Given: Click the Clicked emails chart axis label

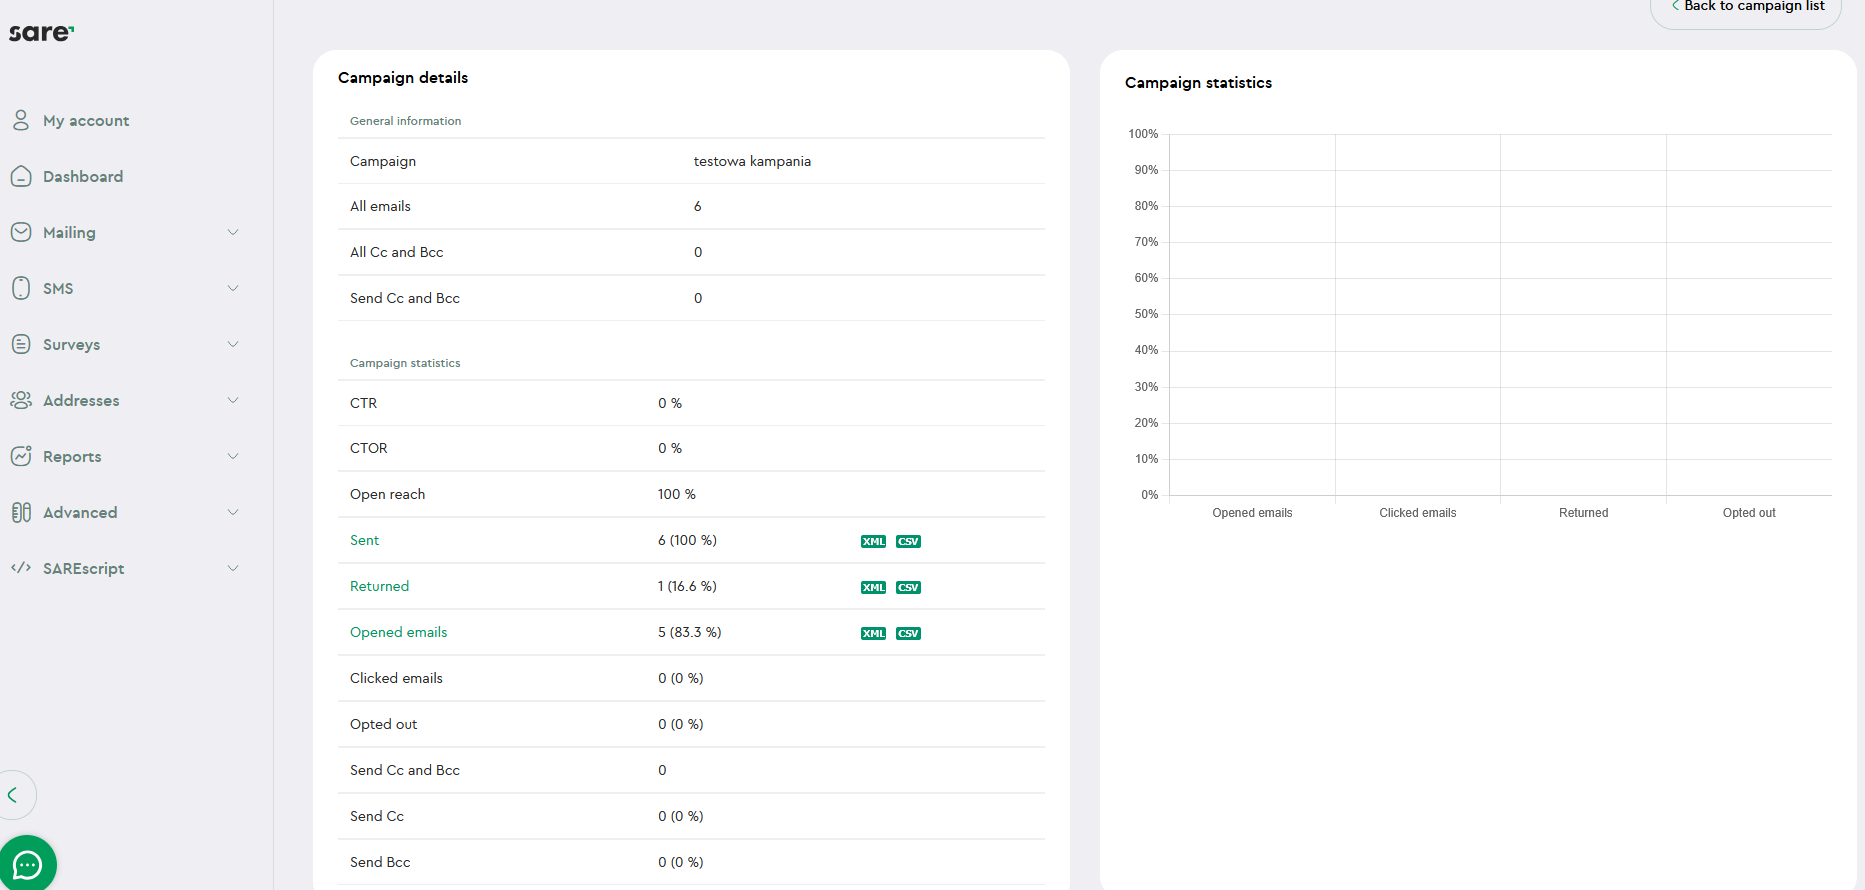Looking at the screenshot, I should click(x=1417, y=513).
